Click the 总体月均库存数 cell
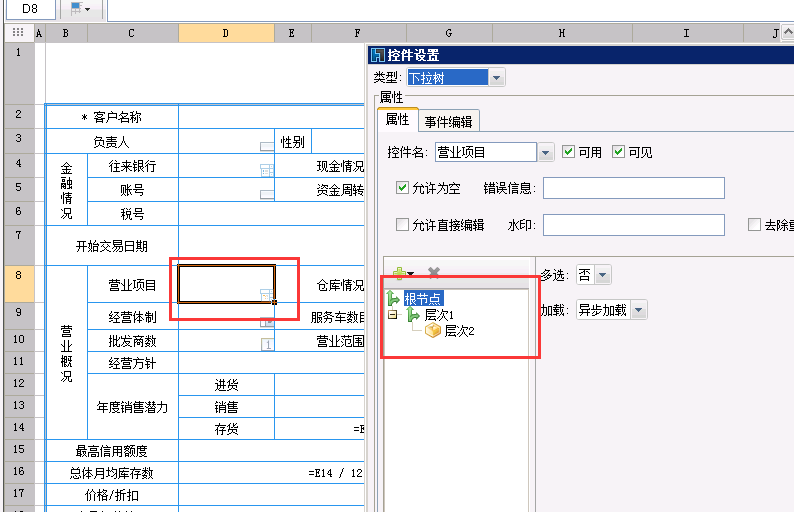This screenshot has width=794, height=512. [112, 473]
